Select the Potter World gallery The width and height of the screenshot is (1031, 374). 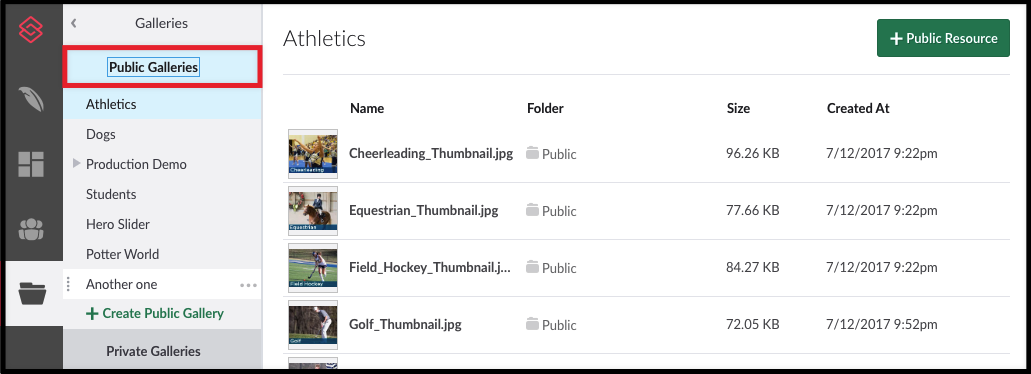coord(122,254)
